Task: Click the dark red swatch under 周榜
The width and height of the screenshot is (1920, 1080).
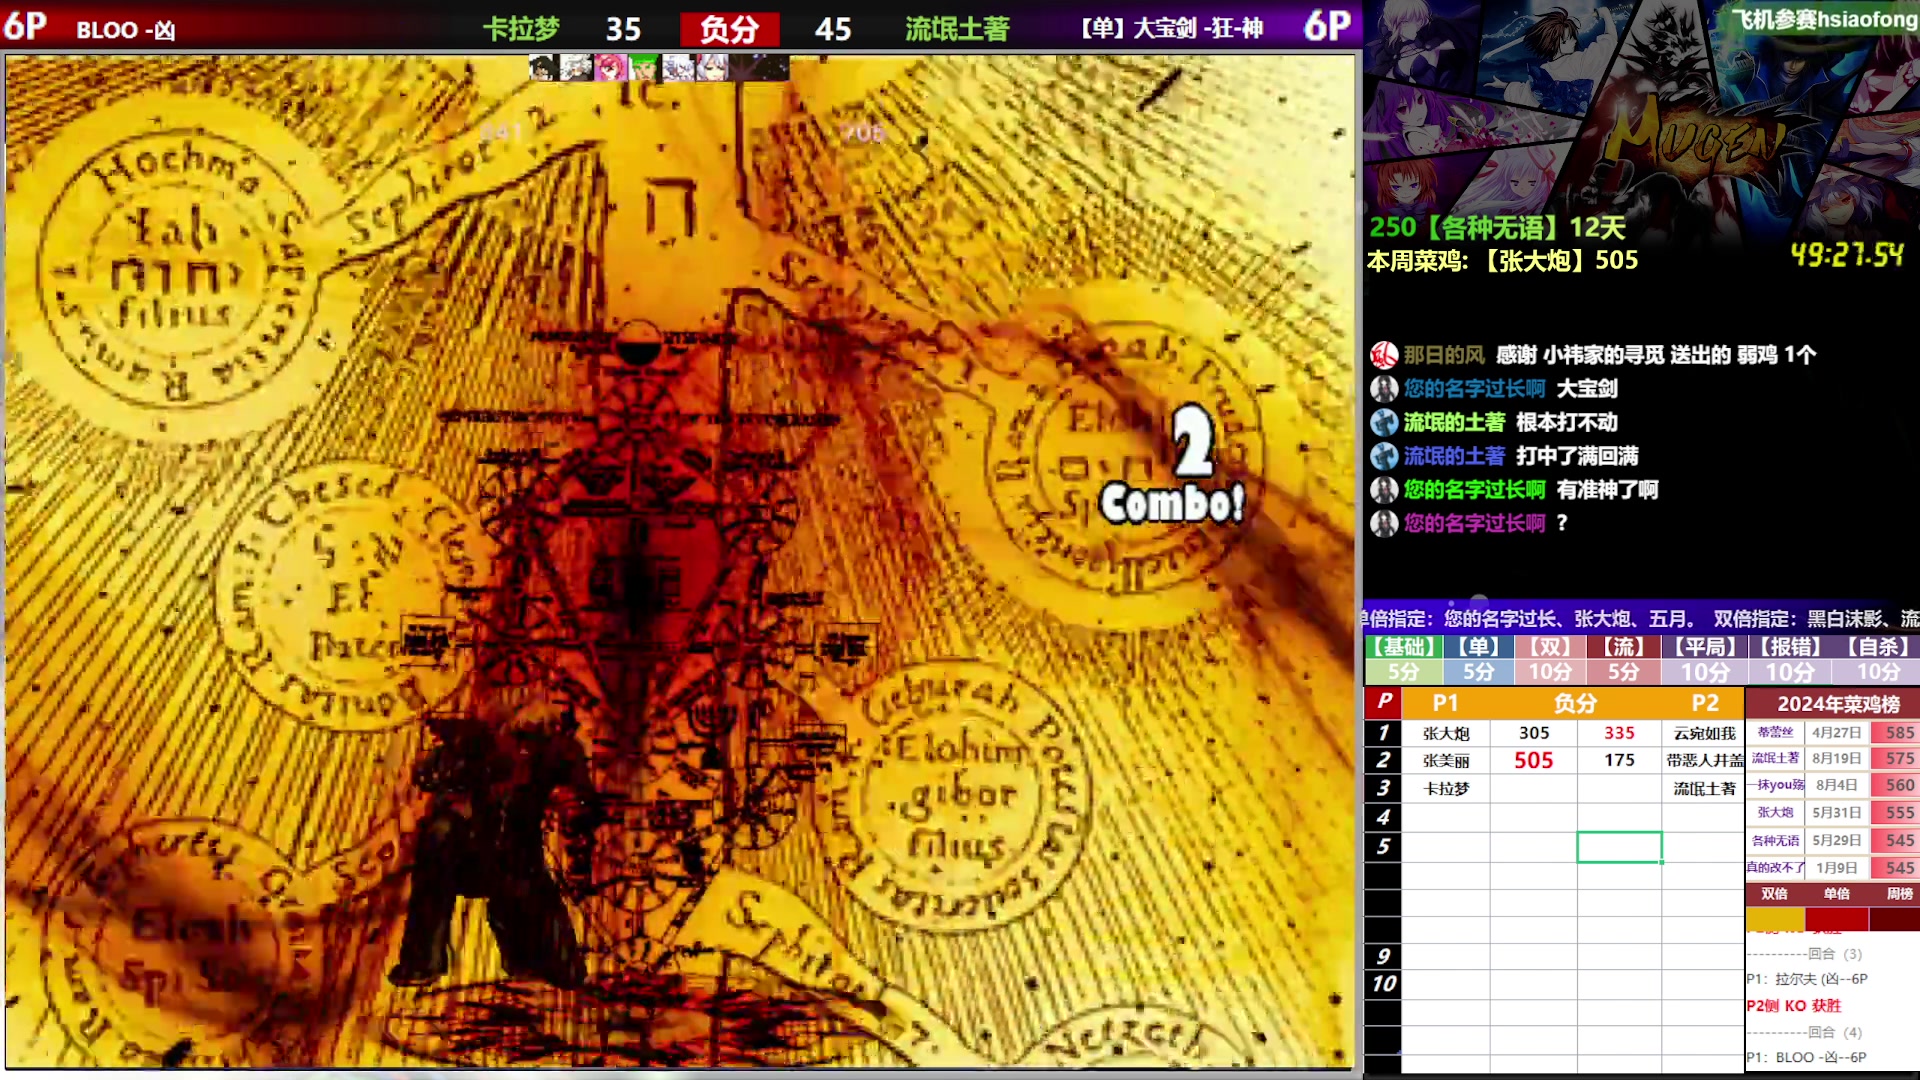Action: [x=1894, y=918]
